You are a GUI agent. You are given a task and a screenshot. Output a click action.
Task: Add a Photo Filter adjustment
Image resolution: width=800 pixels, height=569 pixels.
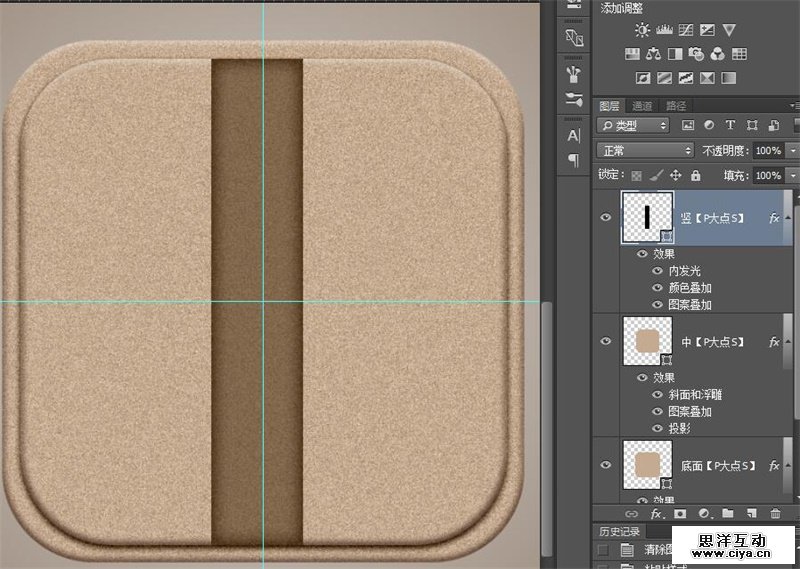(x=697, y=54)
